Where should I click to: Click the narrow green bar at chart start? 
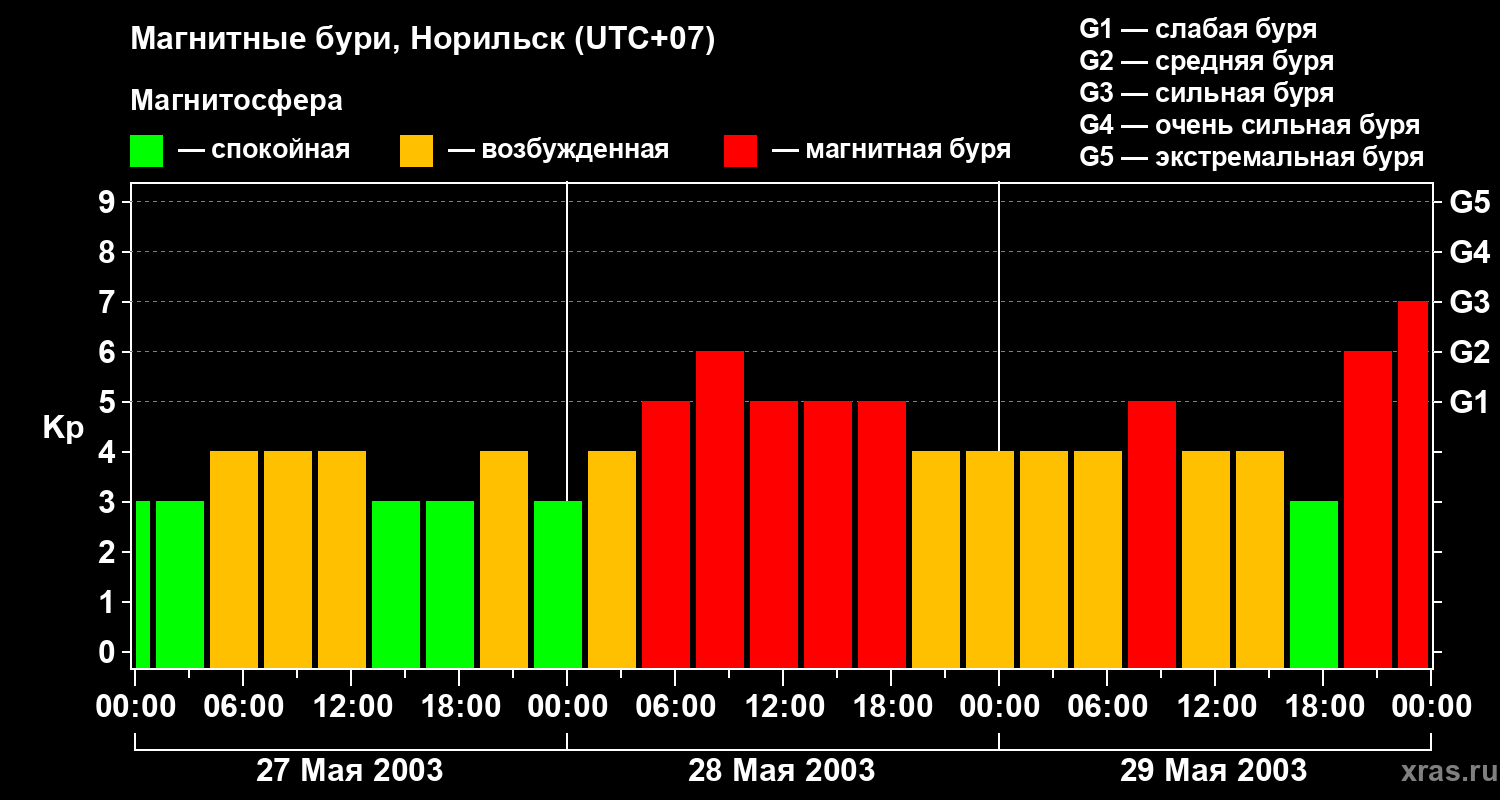143,584
